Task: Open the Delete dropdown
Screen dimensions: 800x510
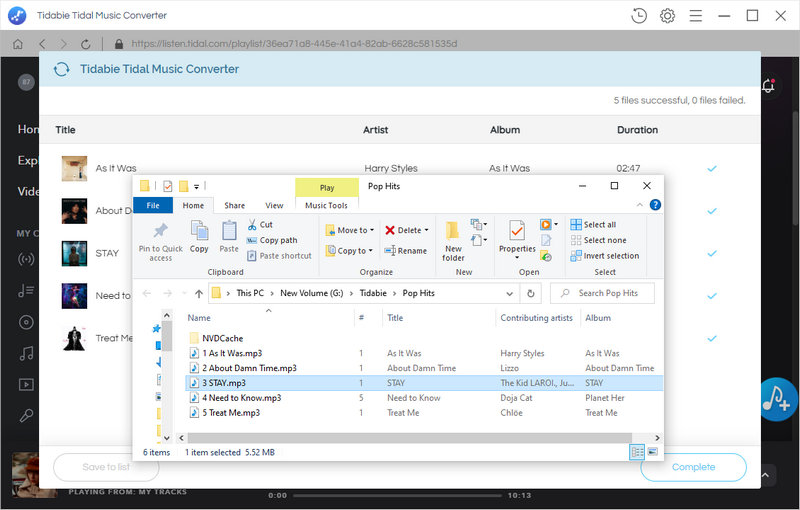Action: [407, 231]
